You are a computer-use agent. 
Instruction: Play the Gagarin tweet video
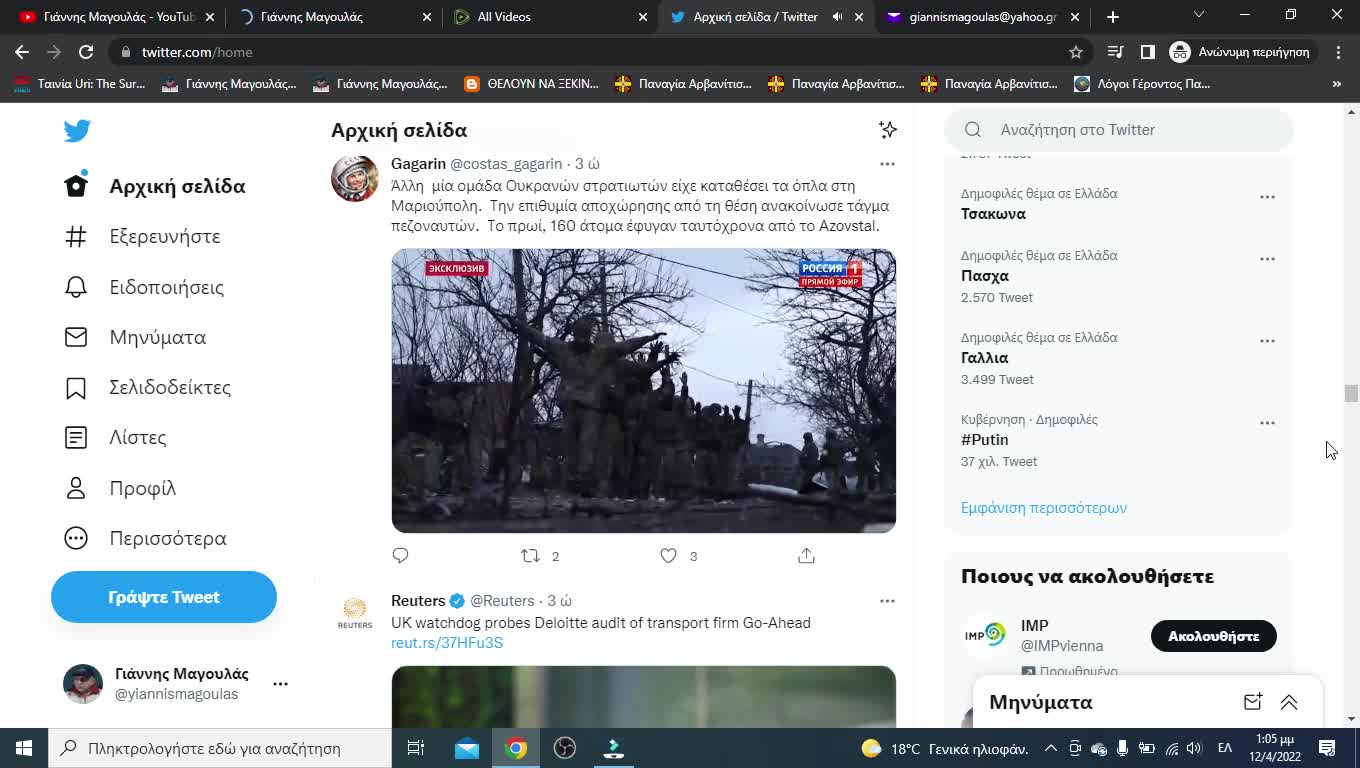point(643,390)
